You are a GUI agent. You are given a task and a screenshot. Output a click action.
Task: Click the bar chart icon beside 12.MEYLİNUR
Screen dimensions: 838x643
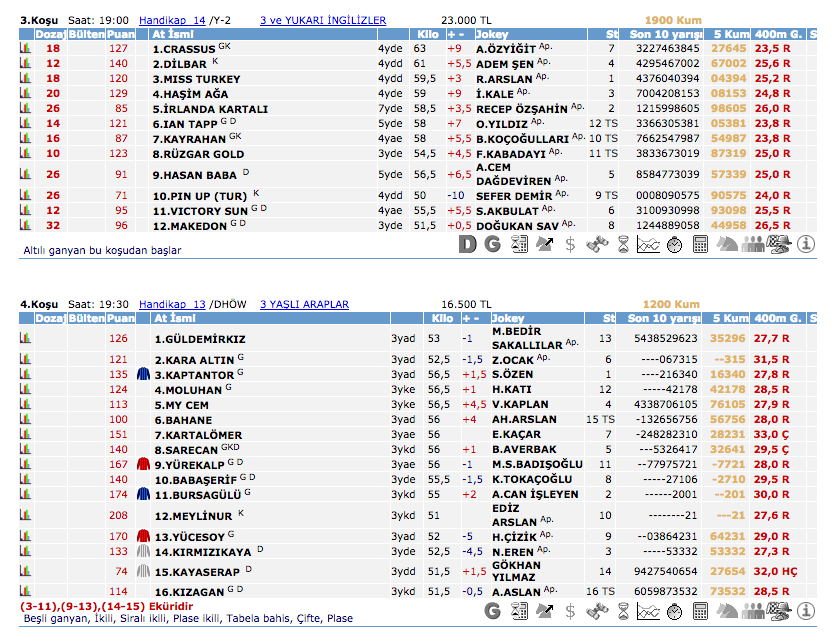(x=27, y=515)
